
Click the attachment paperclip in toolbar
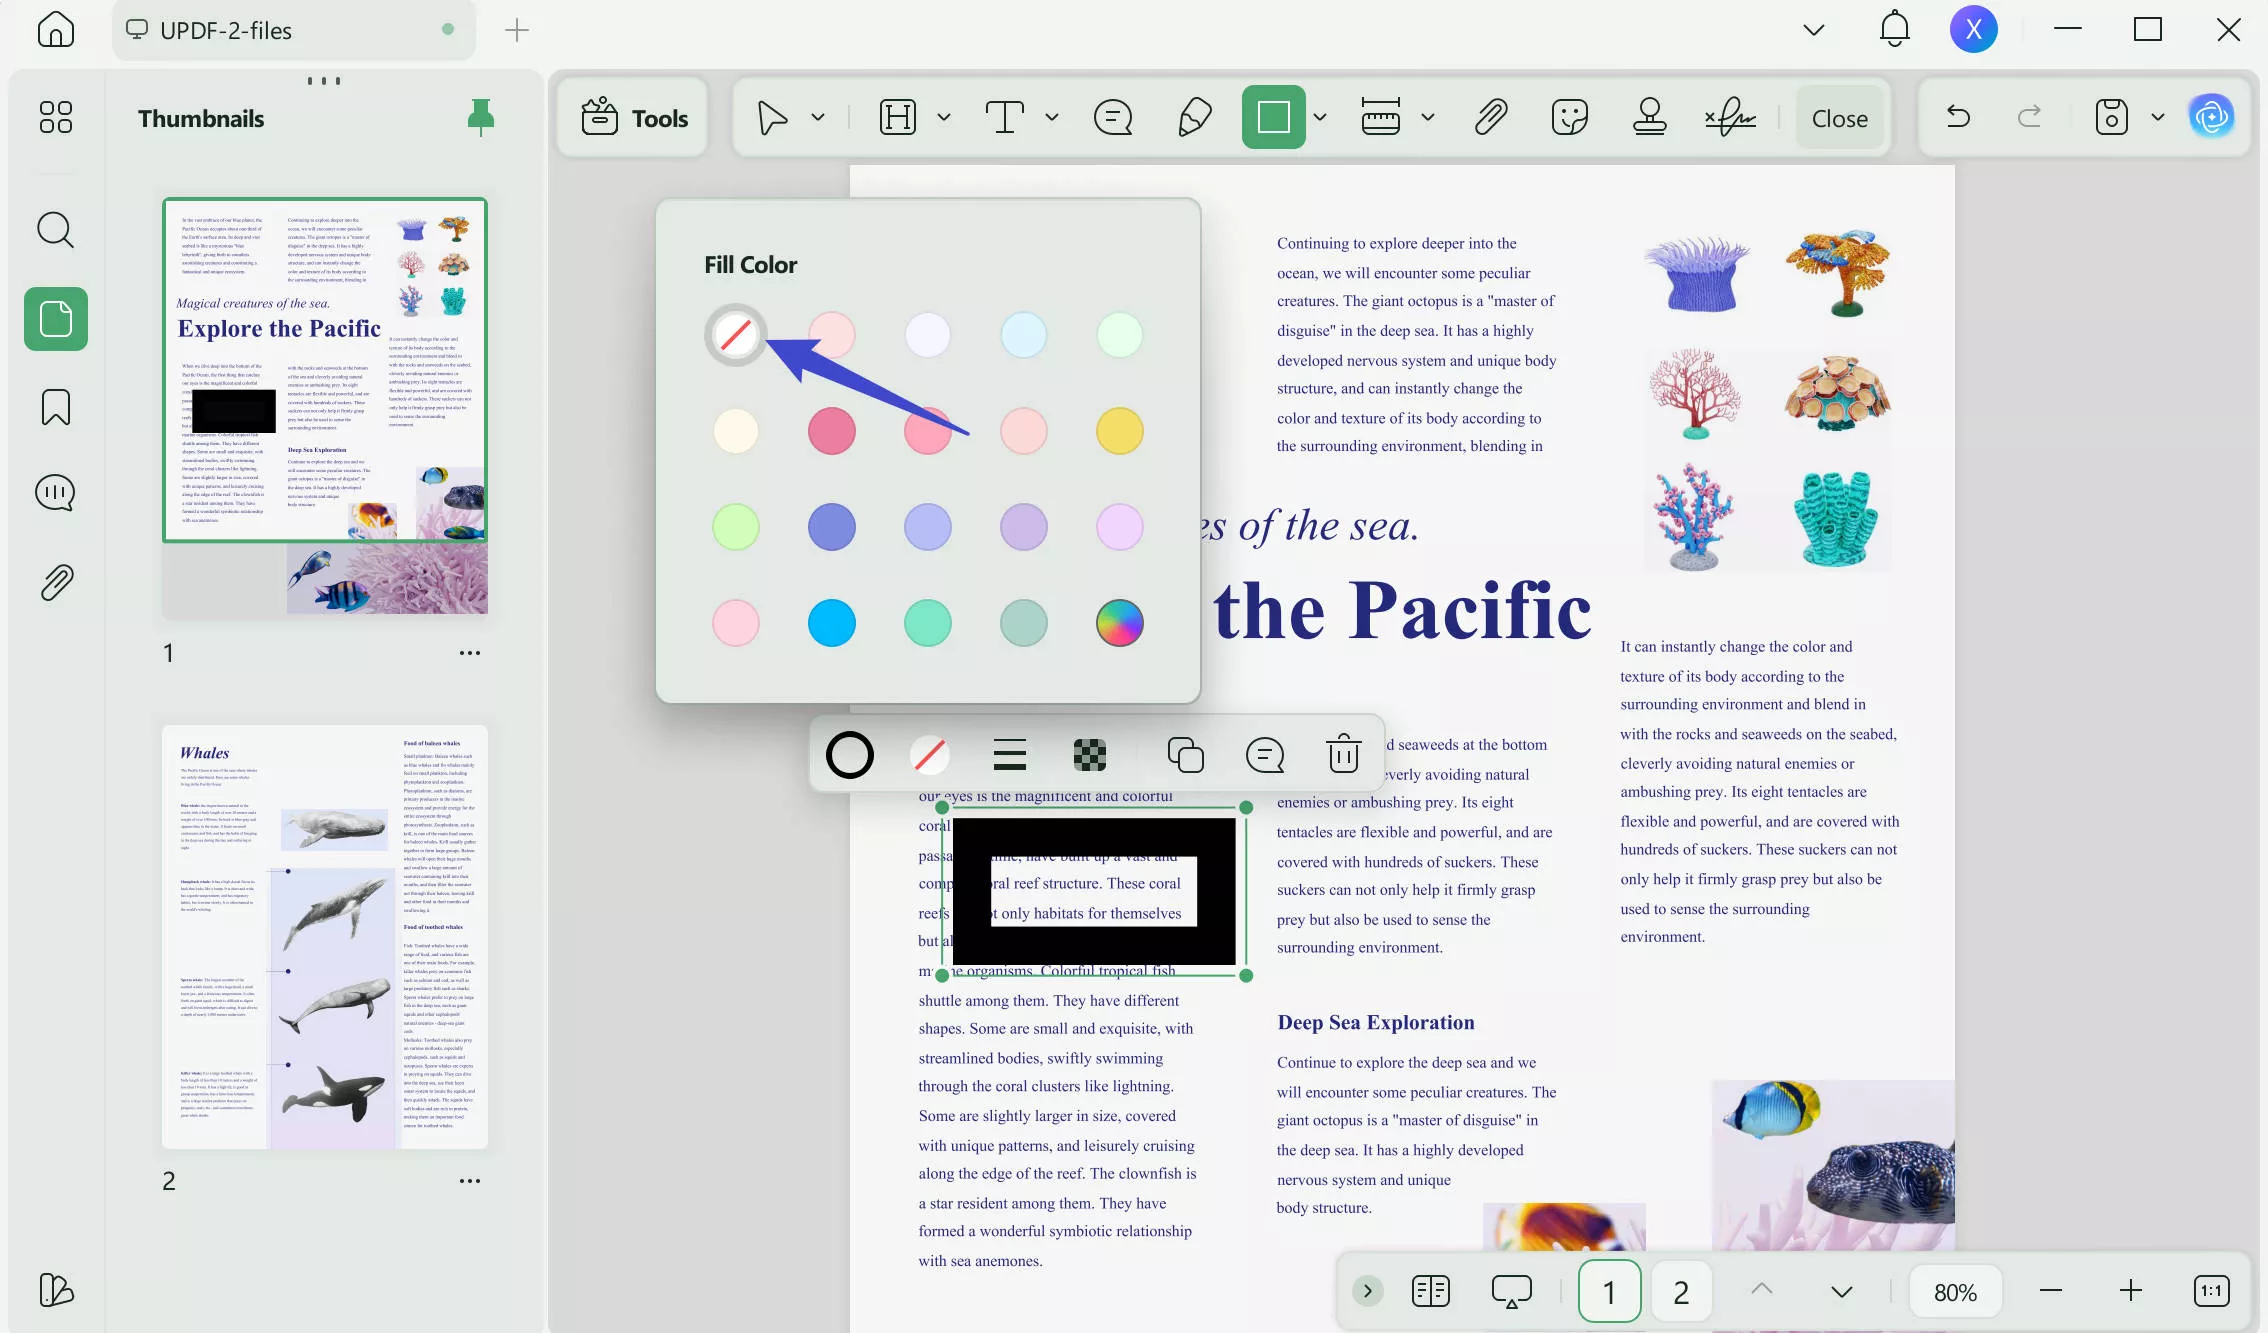click(1490, 117)
